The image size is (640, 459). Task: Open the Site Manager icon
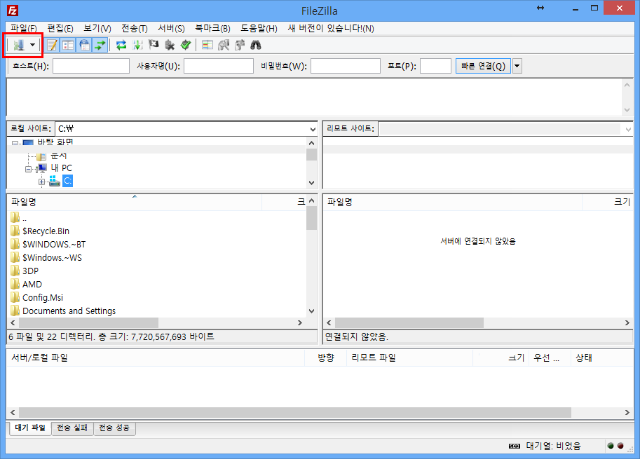click(x=19, y=45)
